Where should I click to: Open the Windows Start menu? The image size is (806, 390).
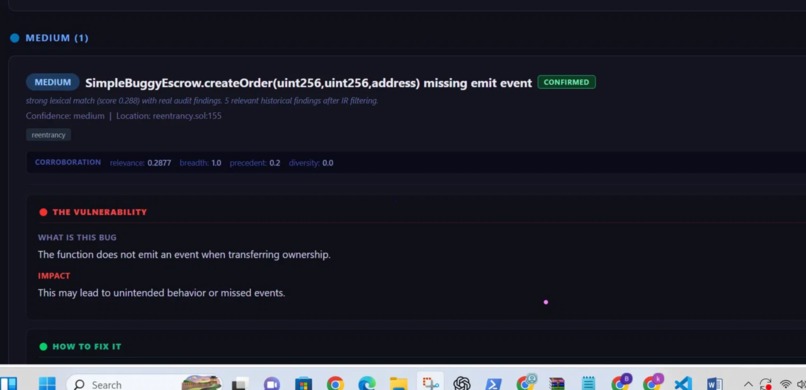click(47, 383)
